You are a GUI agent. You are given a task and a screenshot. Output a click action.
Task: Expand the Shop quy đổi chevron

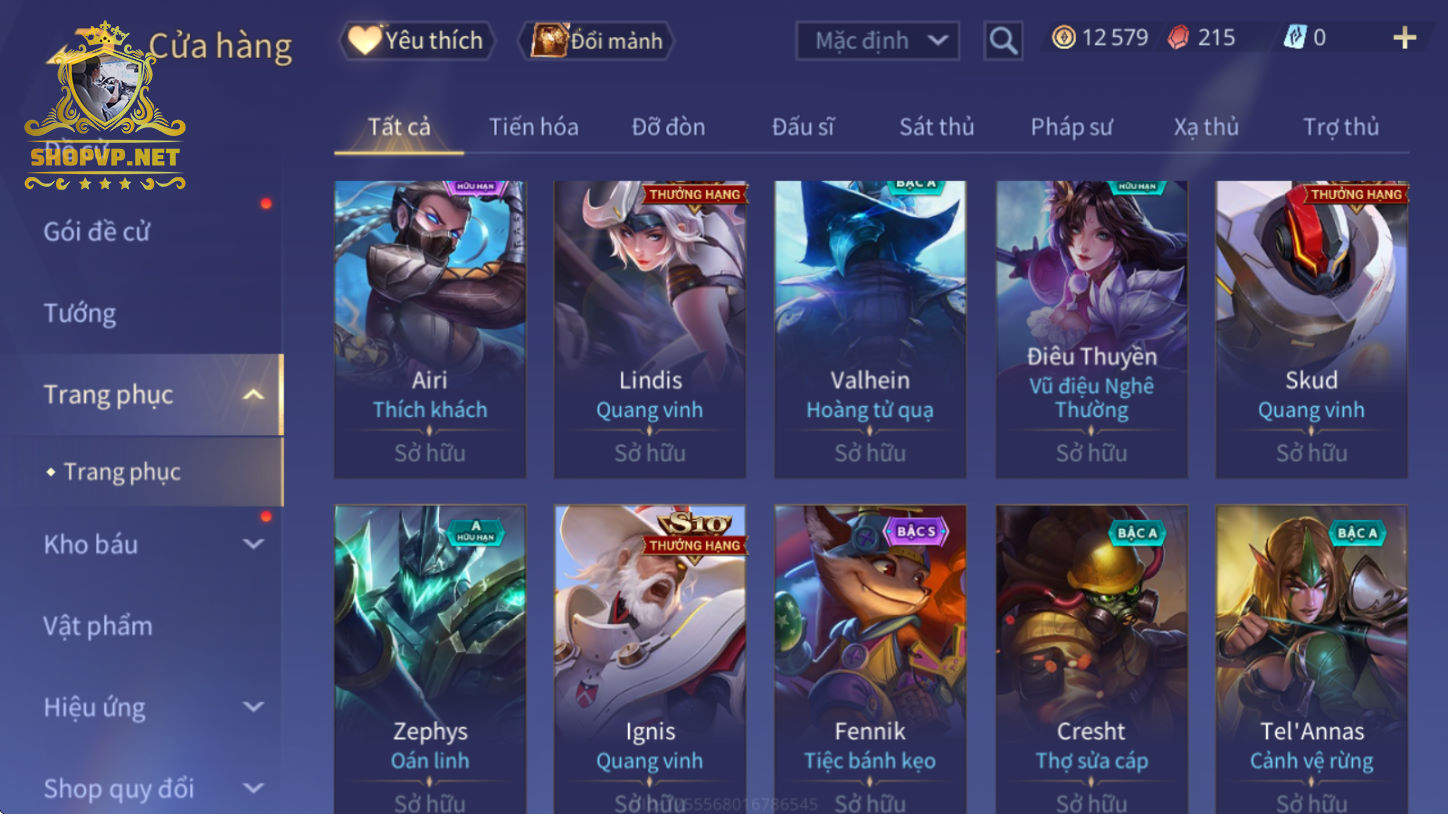(254, 788)
